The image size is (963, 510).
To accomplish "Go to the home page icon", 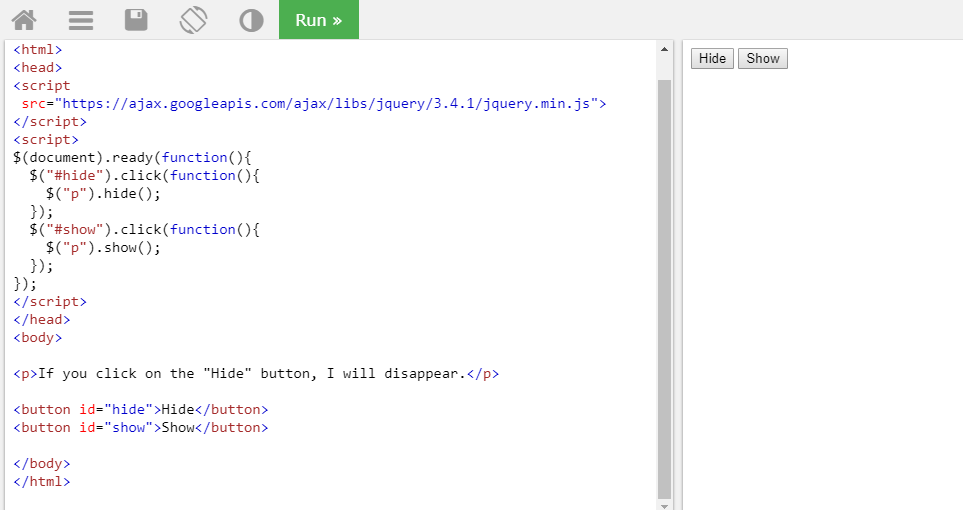I will (x=25, y=20).
